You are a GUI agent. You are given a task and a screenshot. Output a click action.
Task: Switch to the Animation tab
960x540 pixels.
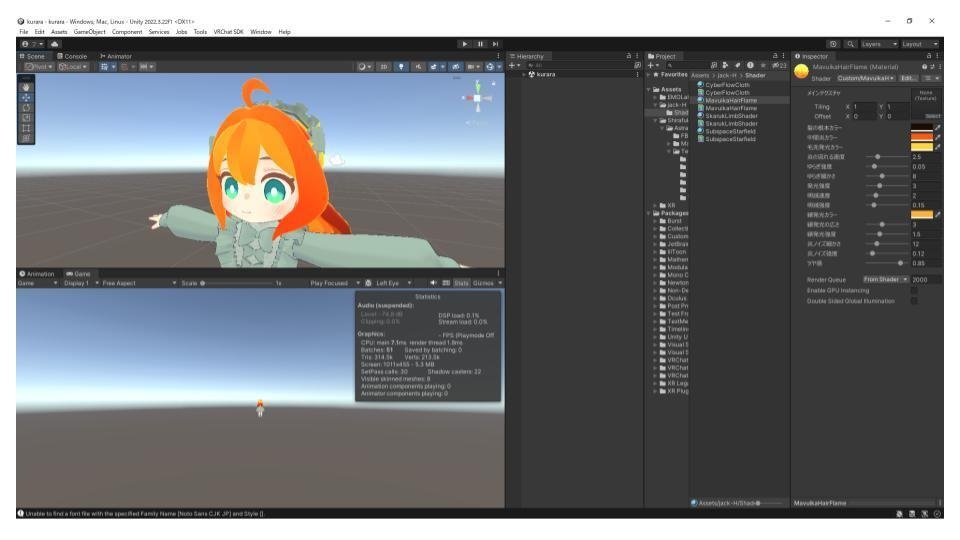click(37, 274)
